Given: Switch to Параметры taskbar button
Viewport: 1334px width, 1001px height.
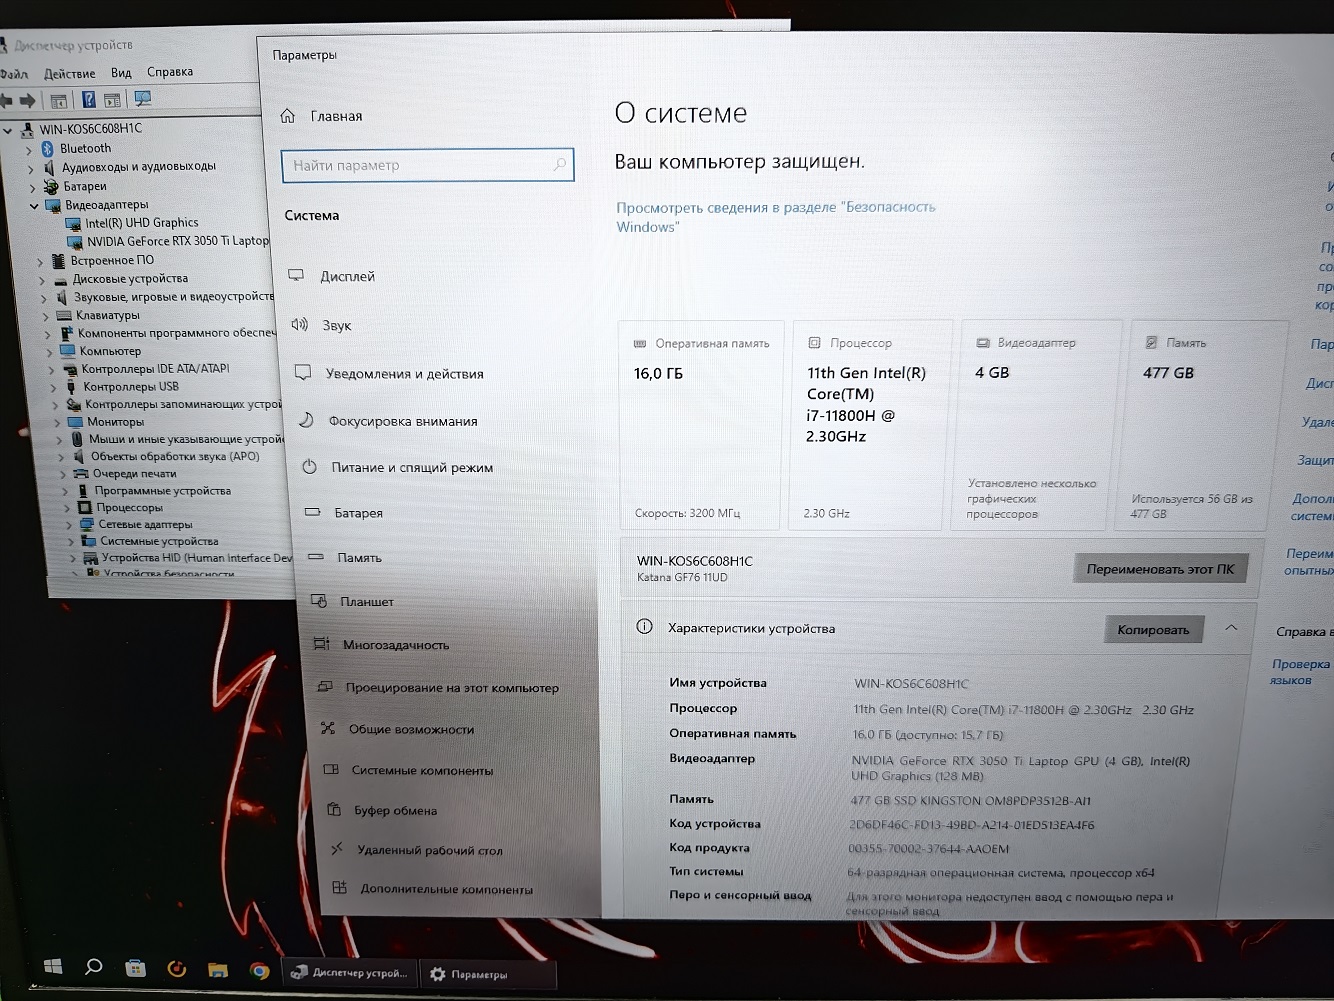Looking at the screenshot, I should (490, 974).
